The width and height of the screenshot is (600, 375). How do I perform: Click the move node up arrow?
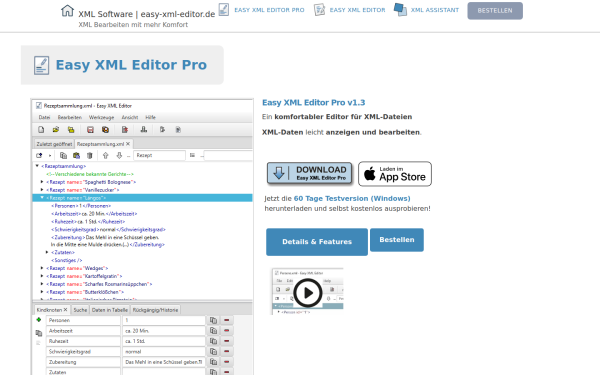[x=106, y=155]
